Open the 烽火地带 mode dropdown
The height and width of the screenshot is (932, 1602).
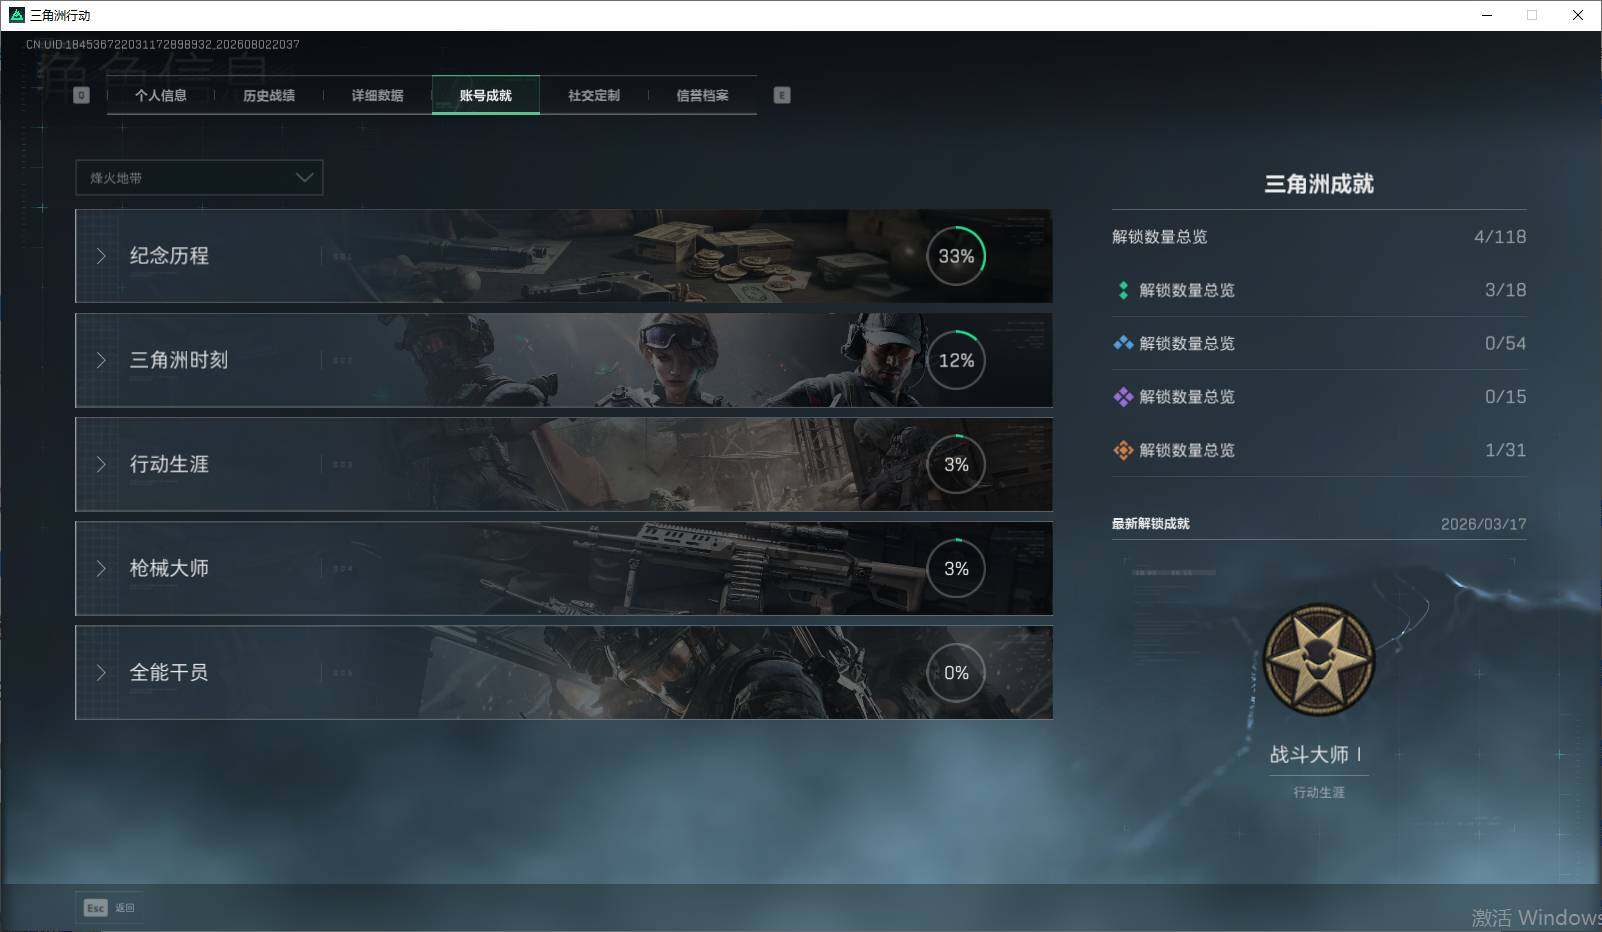(199, 178)
